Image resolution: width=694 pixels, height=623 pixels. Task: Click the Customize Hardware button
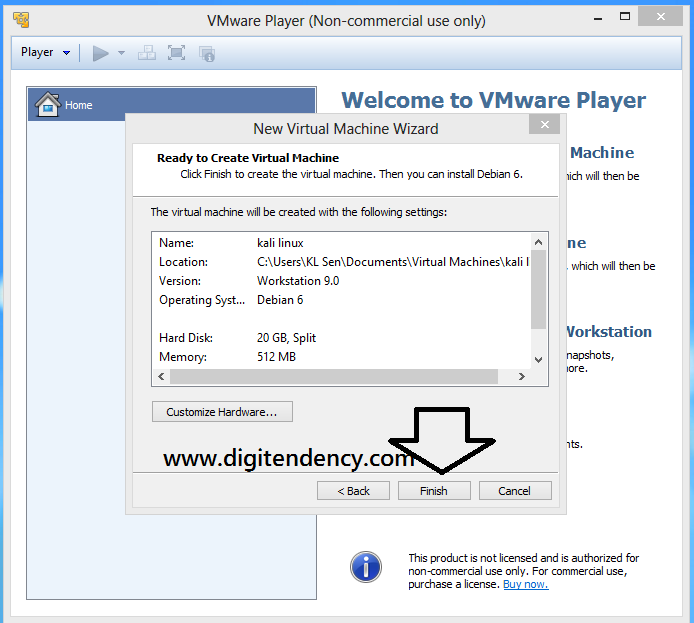[222, 411]
